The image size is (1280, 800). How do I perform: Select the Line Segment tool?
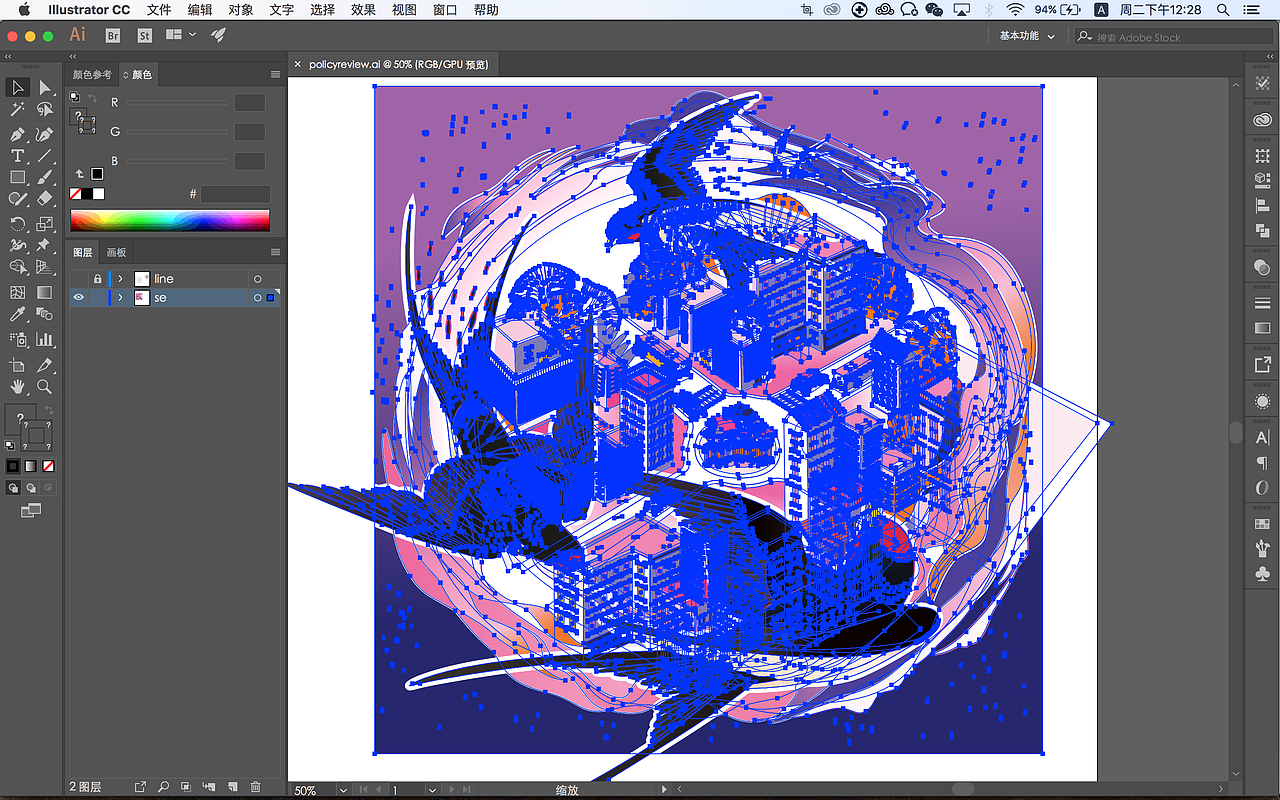tap(45, 156)
